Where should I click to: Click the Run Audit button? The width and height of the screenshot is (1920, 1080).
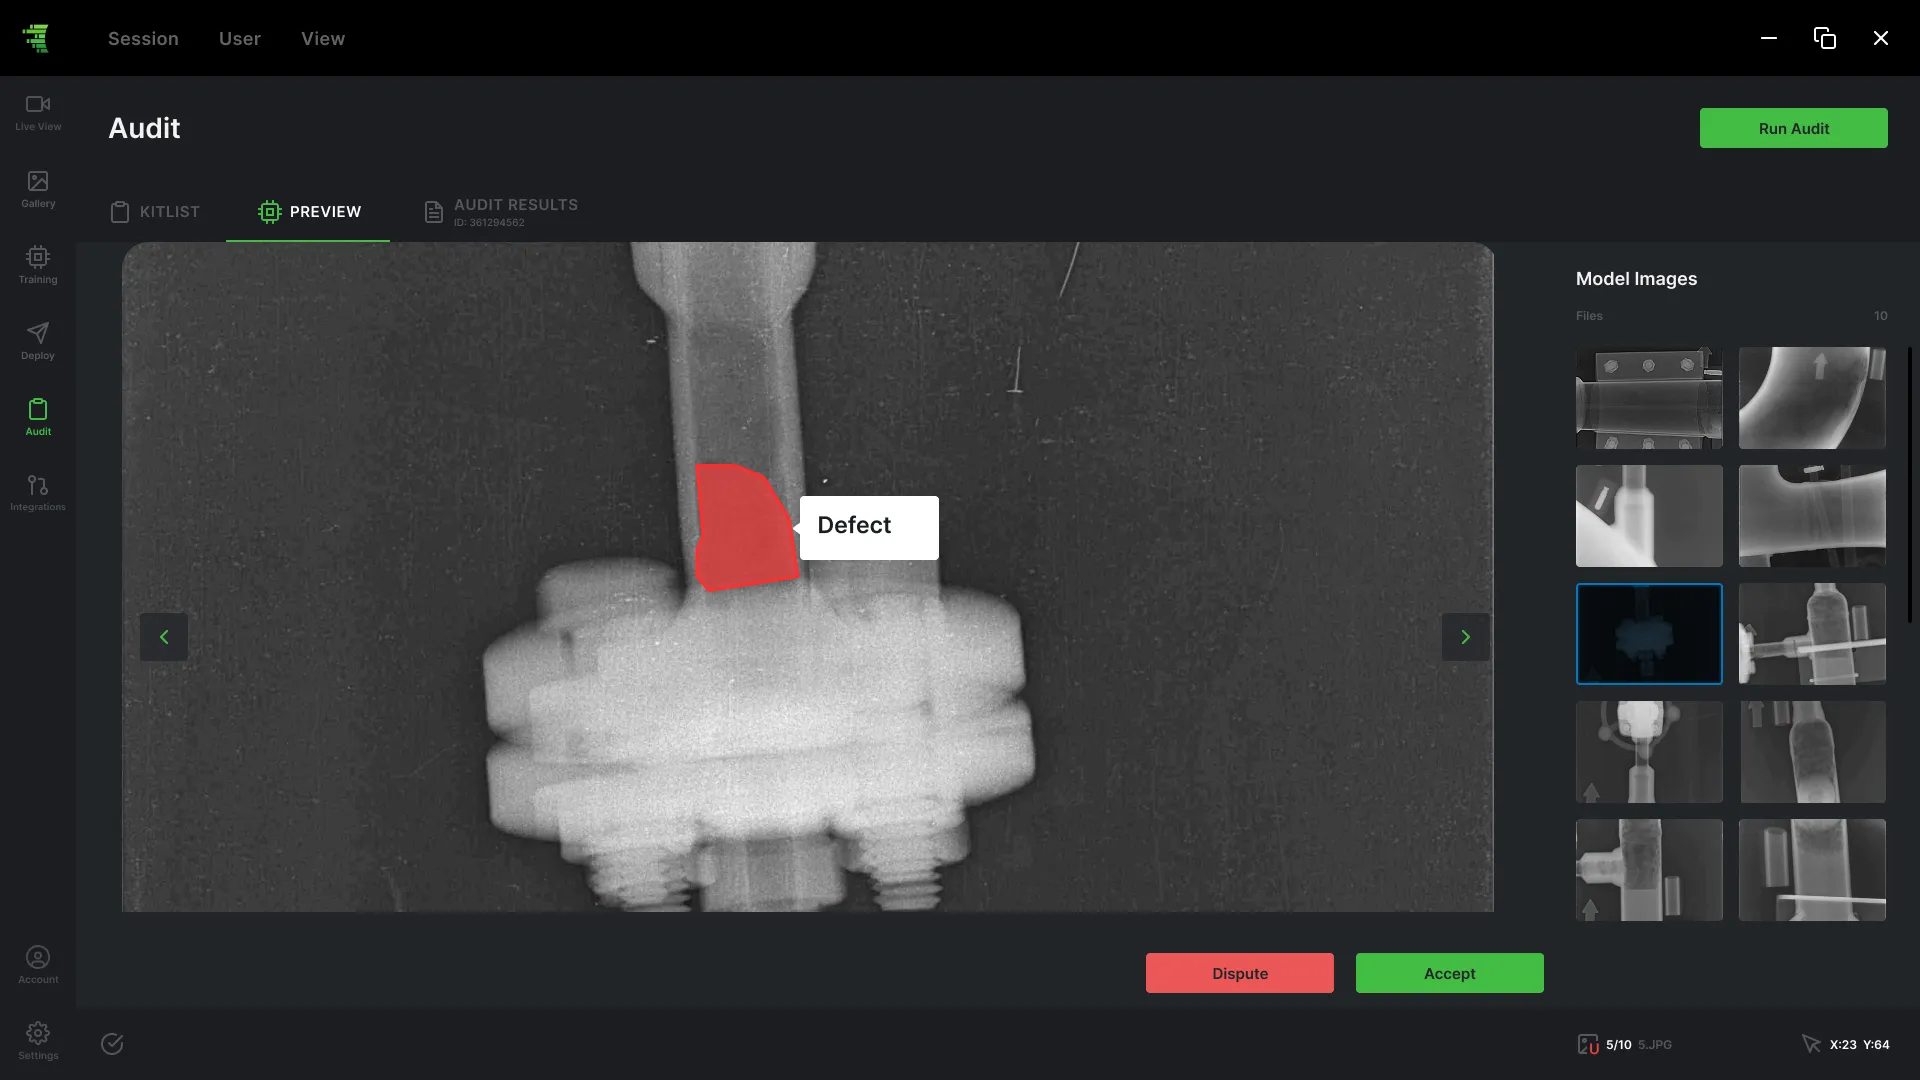tap(1794, 128)
